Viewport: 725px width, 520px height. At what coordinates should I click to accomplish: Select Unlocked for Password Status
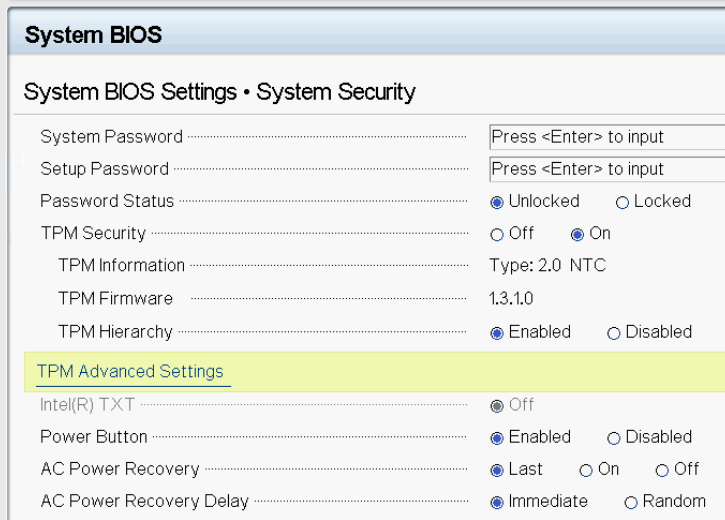click(x=497, y=202)
